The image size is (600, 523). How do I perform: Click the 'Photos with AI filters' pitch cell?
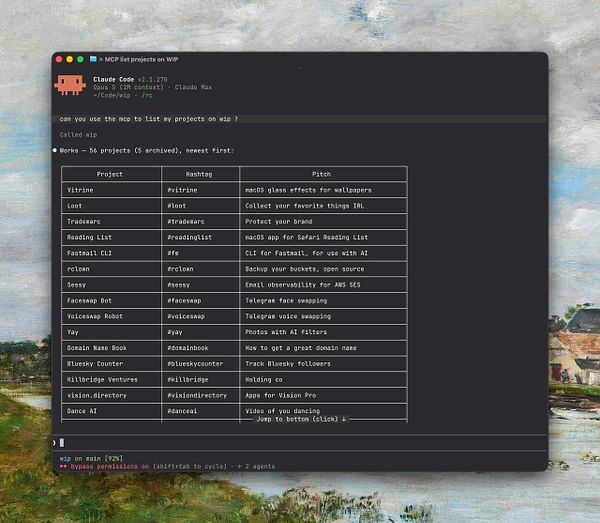286,332
